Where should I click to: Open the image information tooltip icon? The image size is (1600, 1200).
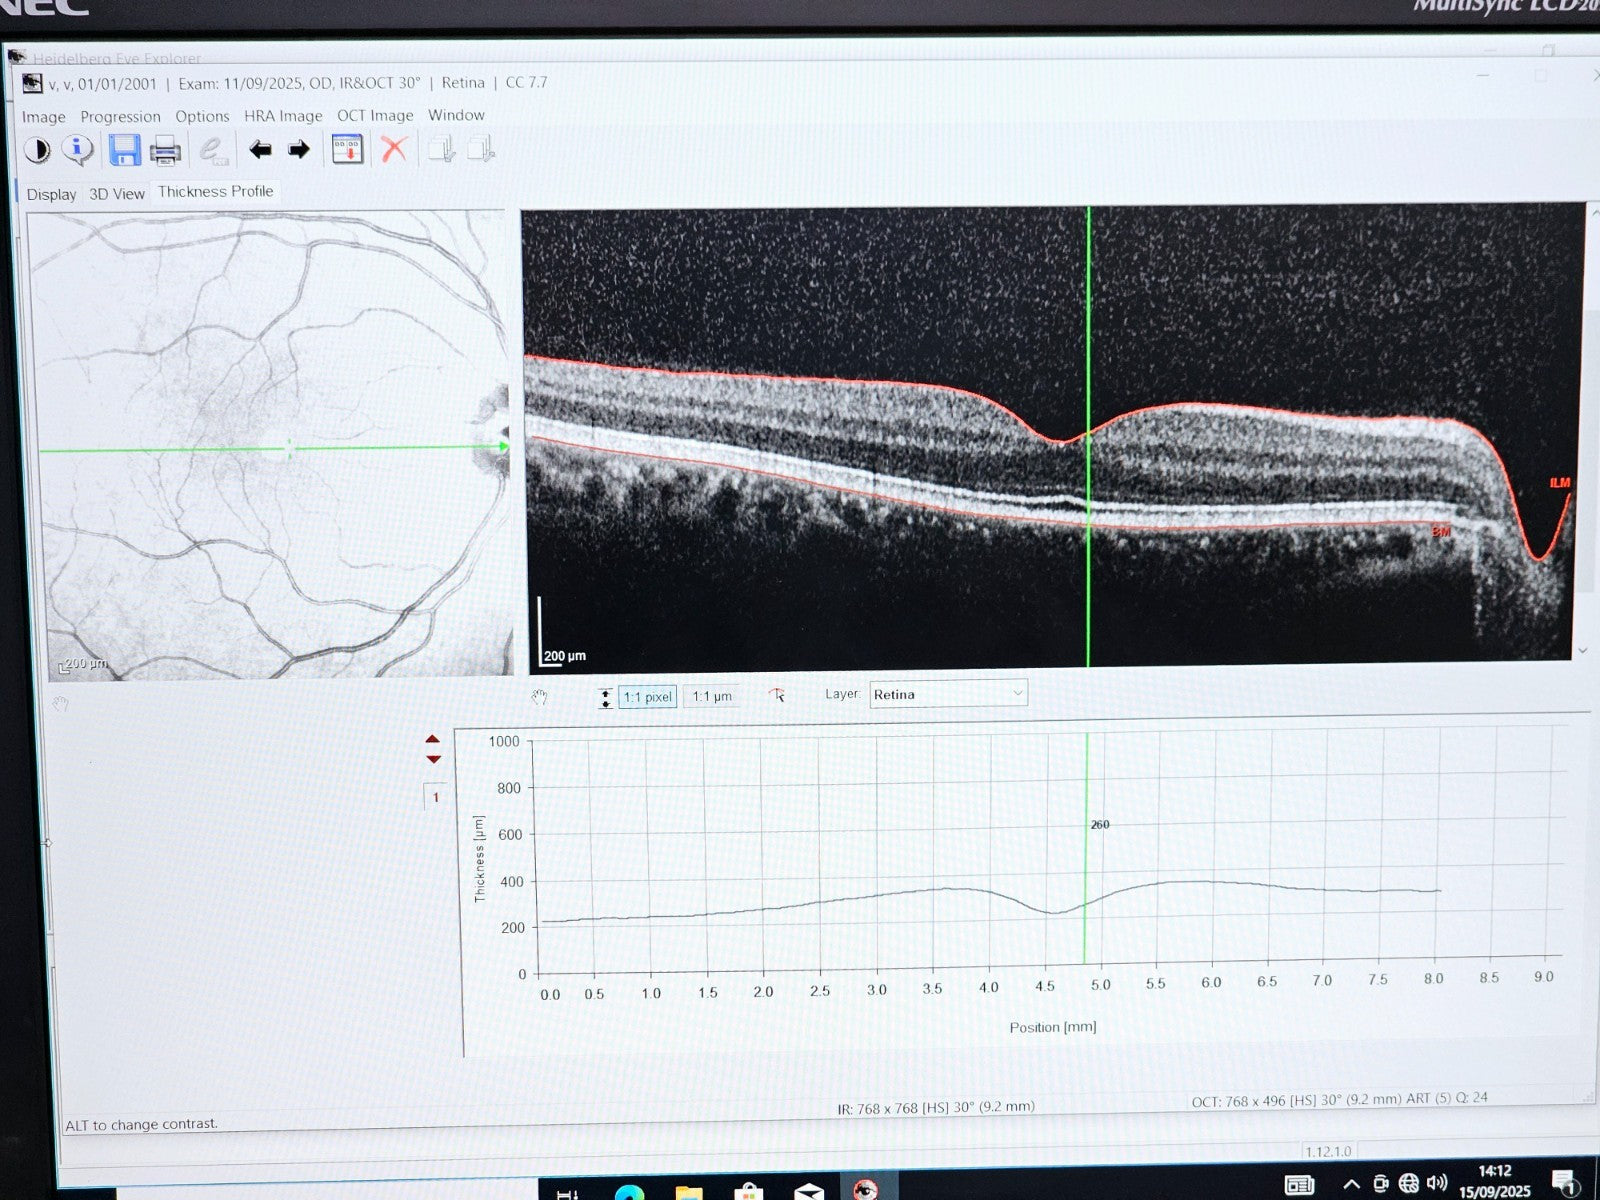(79, 148)
